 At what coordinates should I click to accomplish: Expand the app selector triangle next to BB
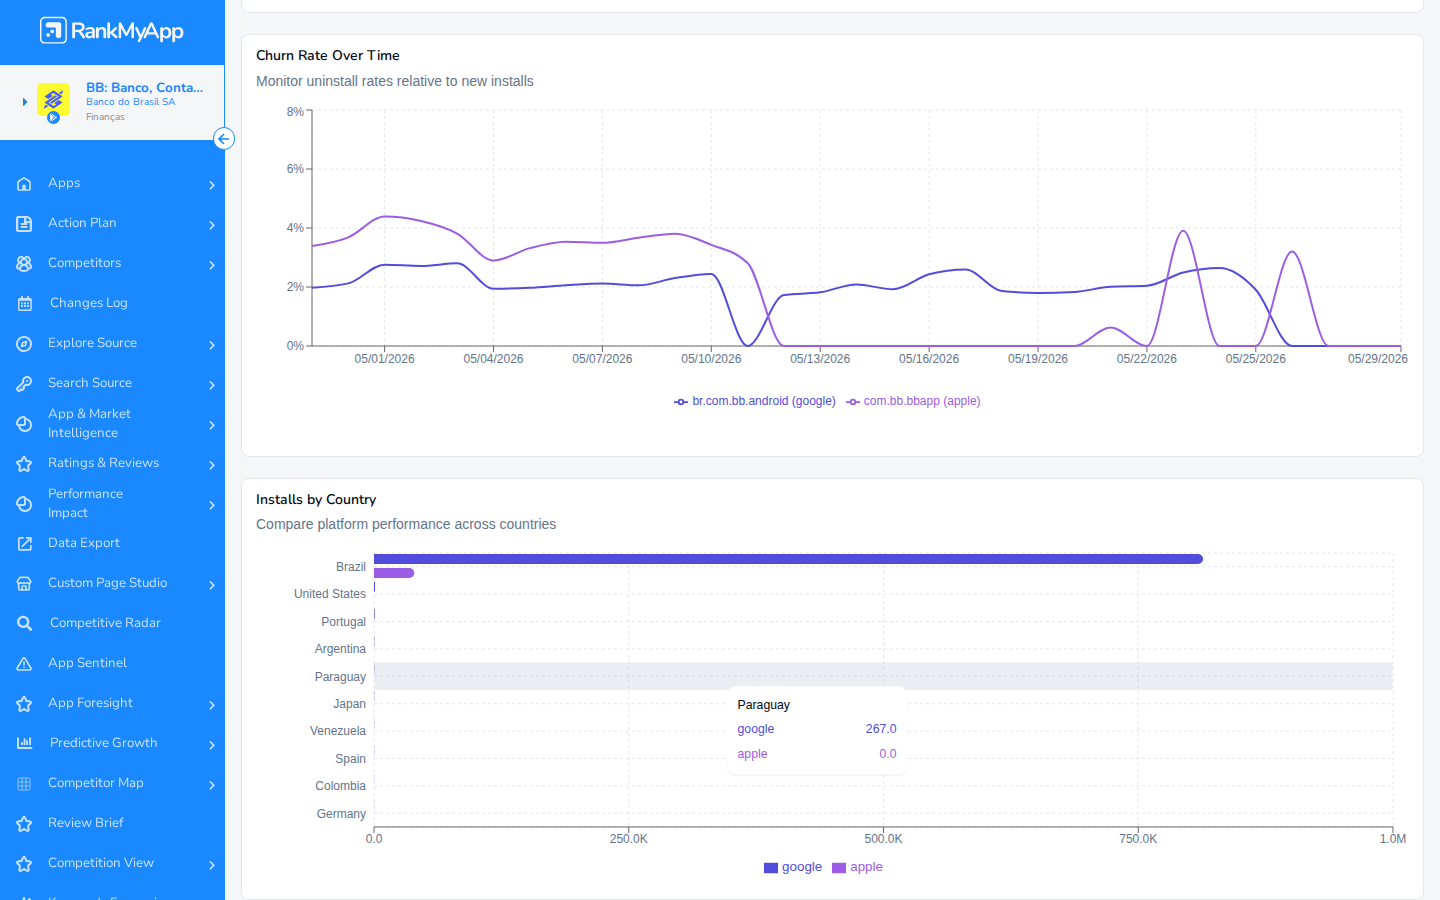click(x=25, y=102)
